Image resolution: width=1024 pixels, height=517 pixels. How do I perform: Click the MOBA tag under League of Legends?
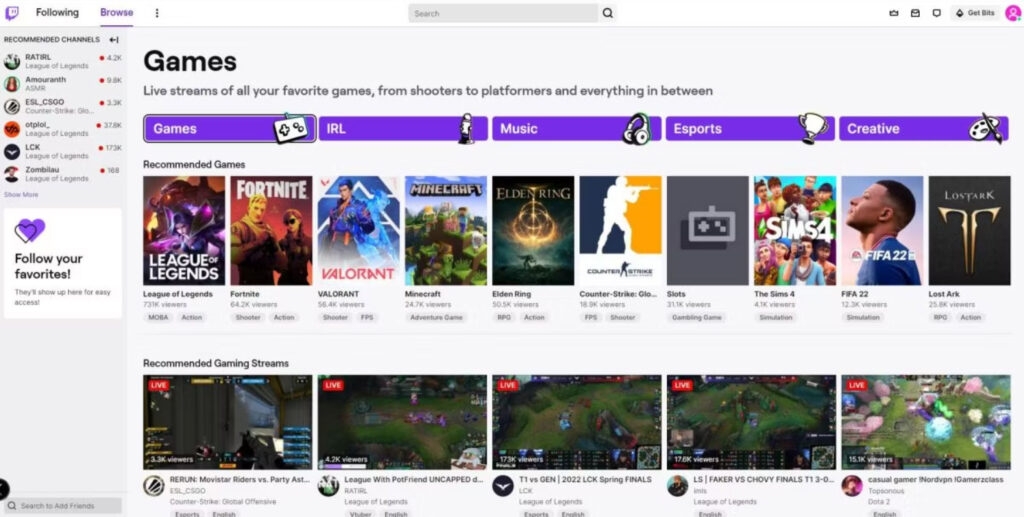coord(158,317)
